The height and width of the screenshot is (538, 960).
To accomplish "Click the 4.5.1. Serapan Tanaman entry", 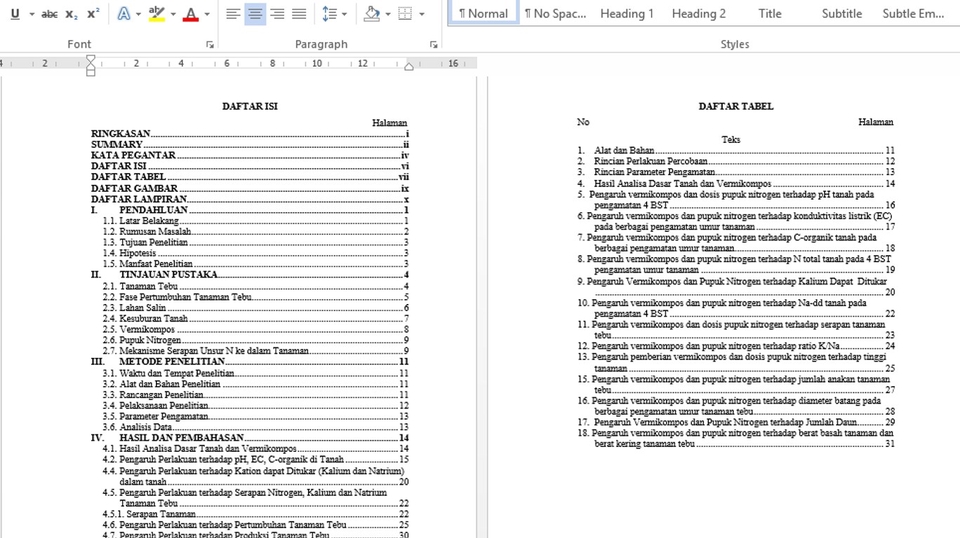I will tap(255, 514).
